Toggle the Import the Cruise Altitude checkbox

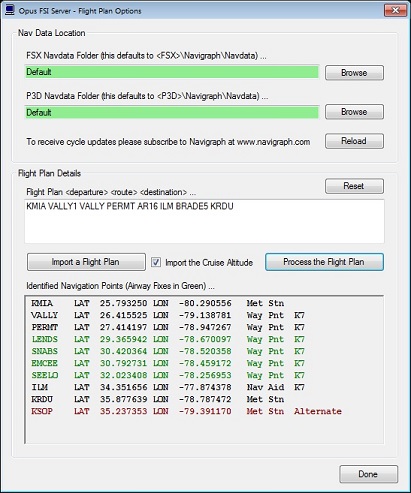click(x=156, y=262)
